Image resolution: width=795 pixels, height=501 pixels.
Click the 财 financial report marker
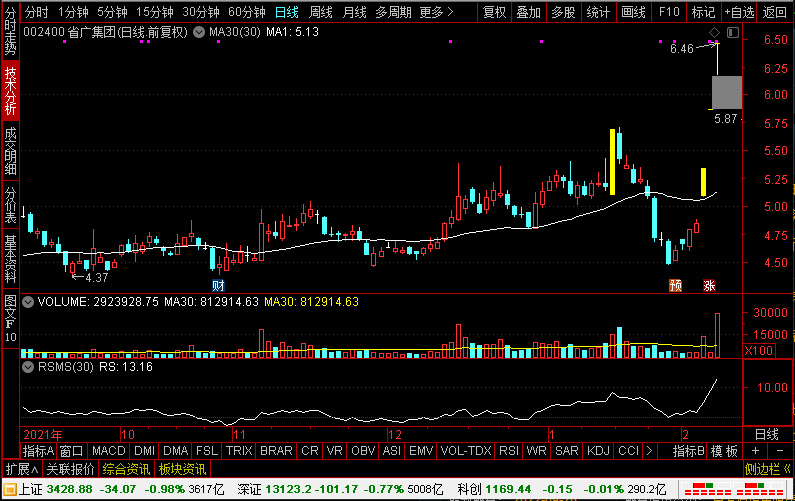click(x=218, y=285)
